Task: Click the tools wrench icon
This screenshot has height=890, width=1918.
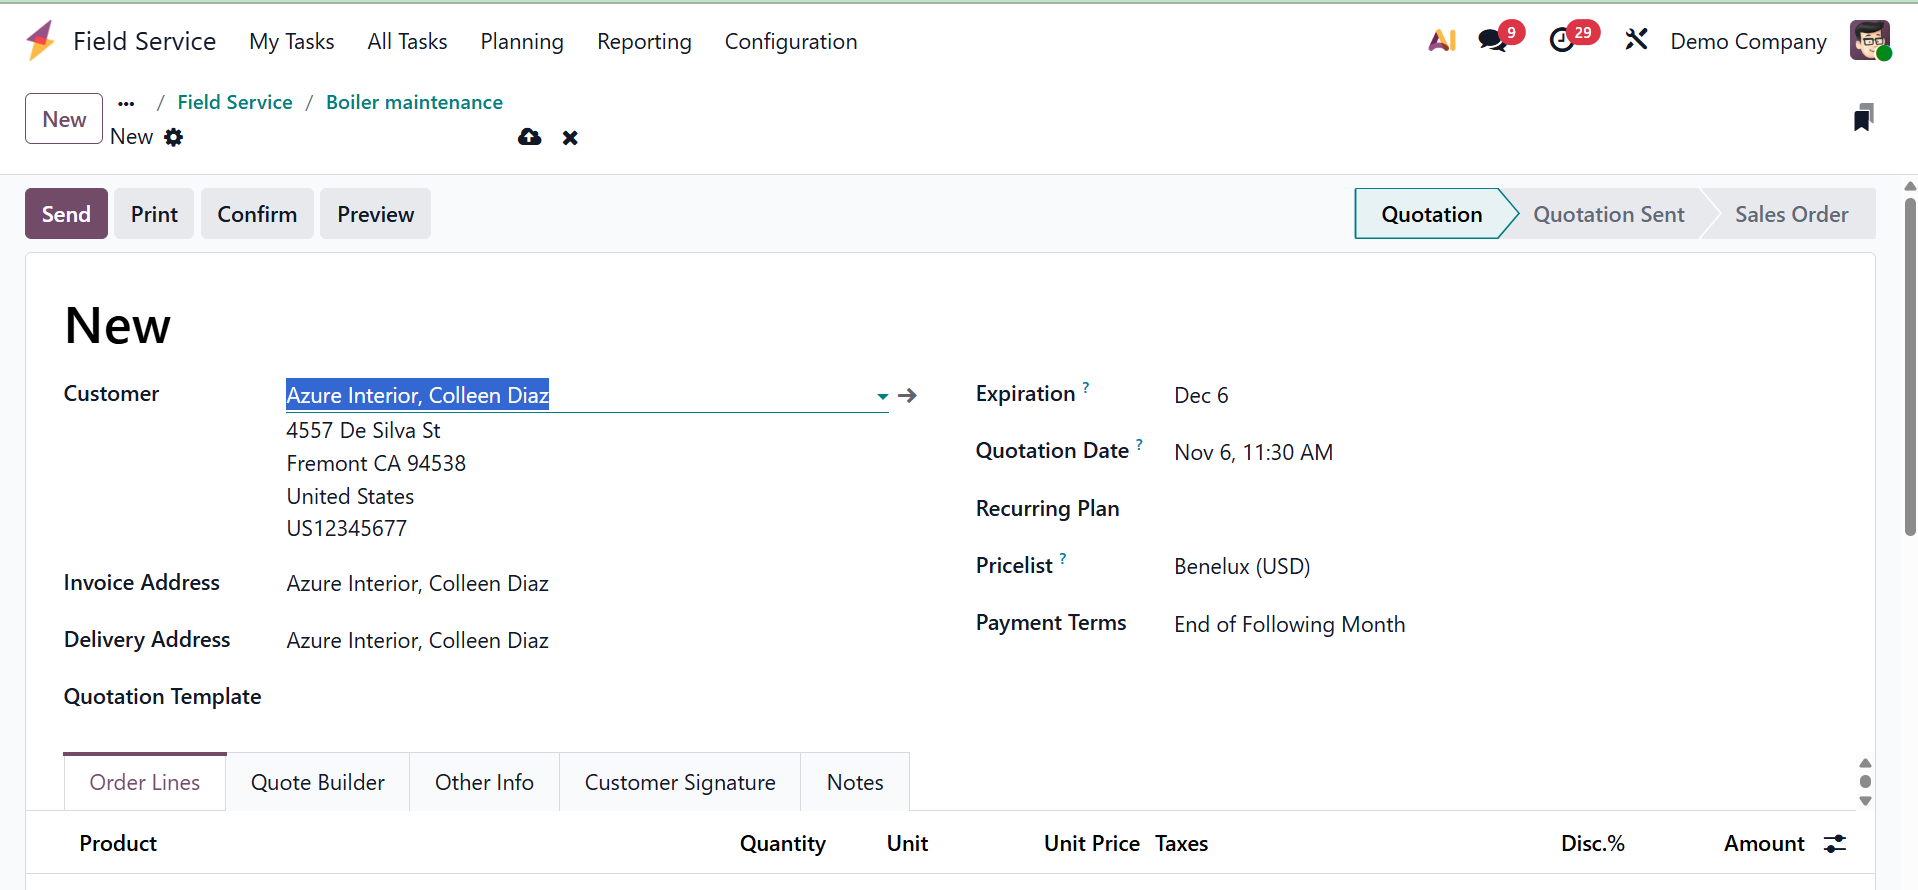Action: coord(1636,40)
